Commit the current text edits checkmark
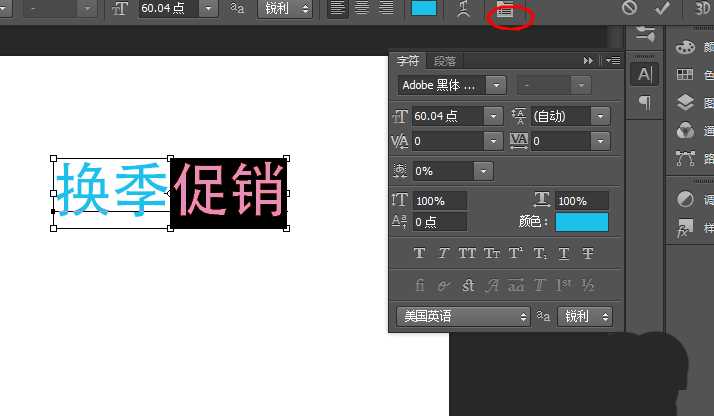The height and width of the screenshot is (416, 714). [661, 8]
